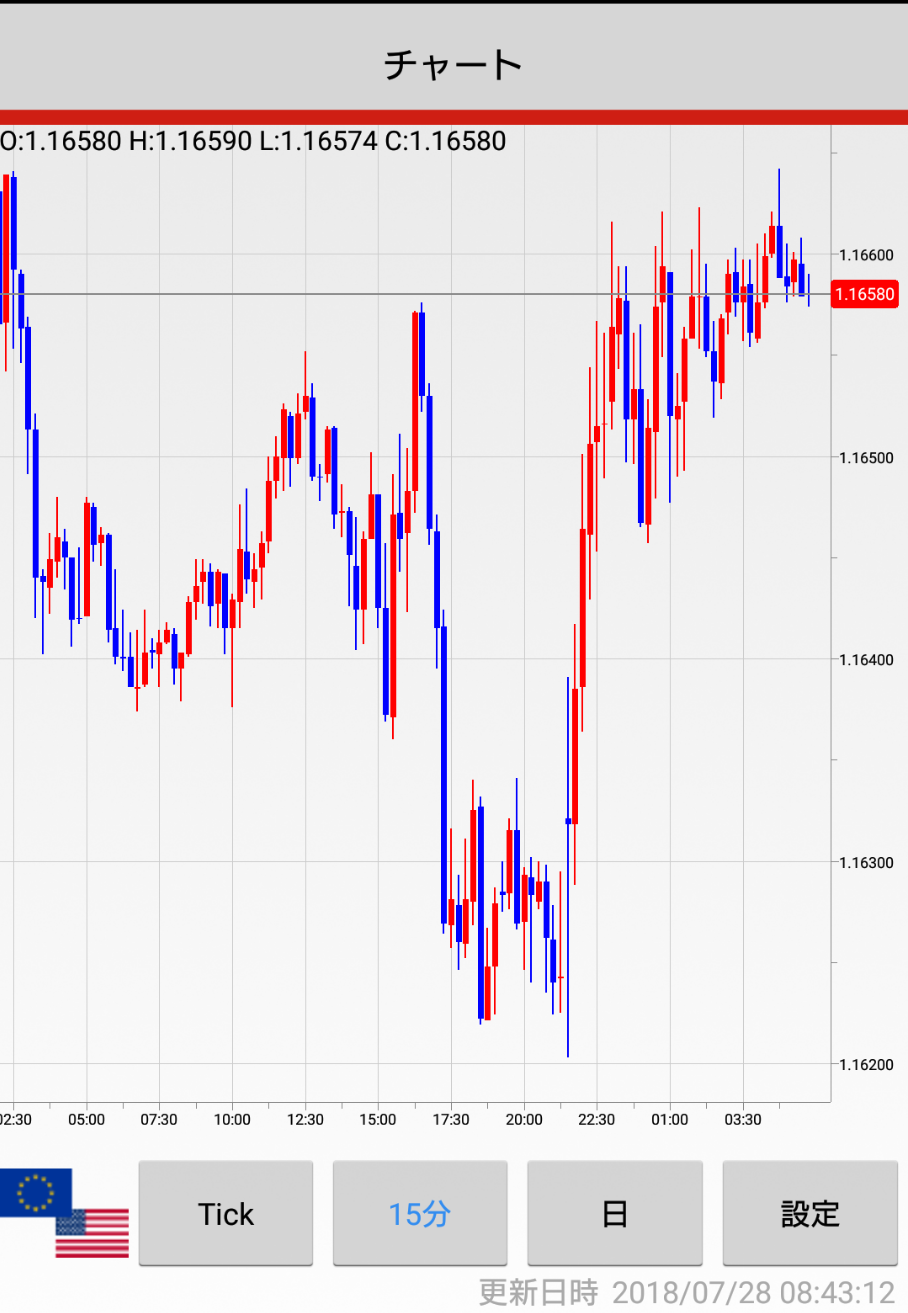
Task: Click the OHLC price readout text
Action: 253,141
